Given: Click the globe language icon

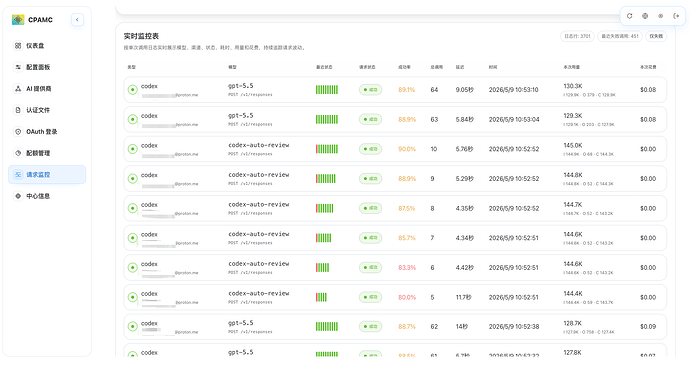Looking at the screenshot, I should click(645, 16).
